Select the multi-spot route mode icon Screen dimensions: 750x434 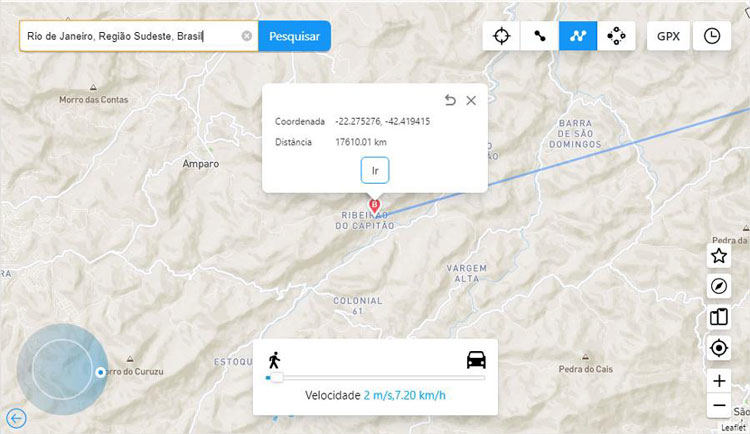(578, 36)
